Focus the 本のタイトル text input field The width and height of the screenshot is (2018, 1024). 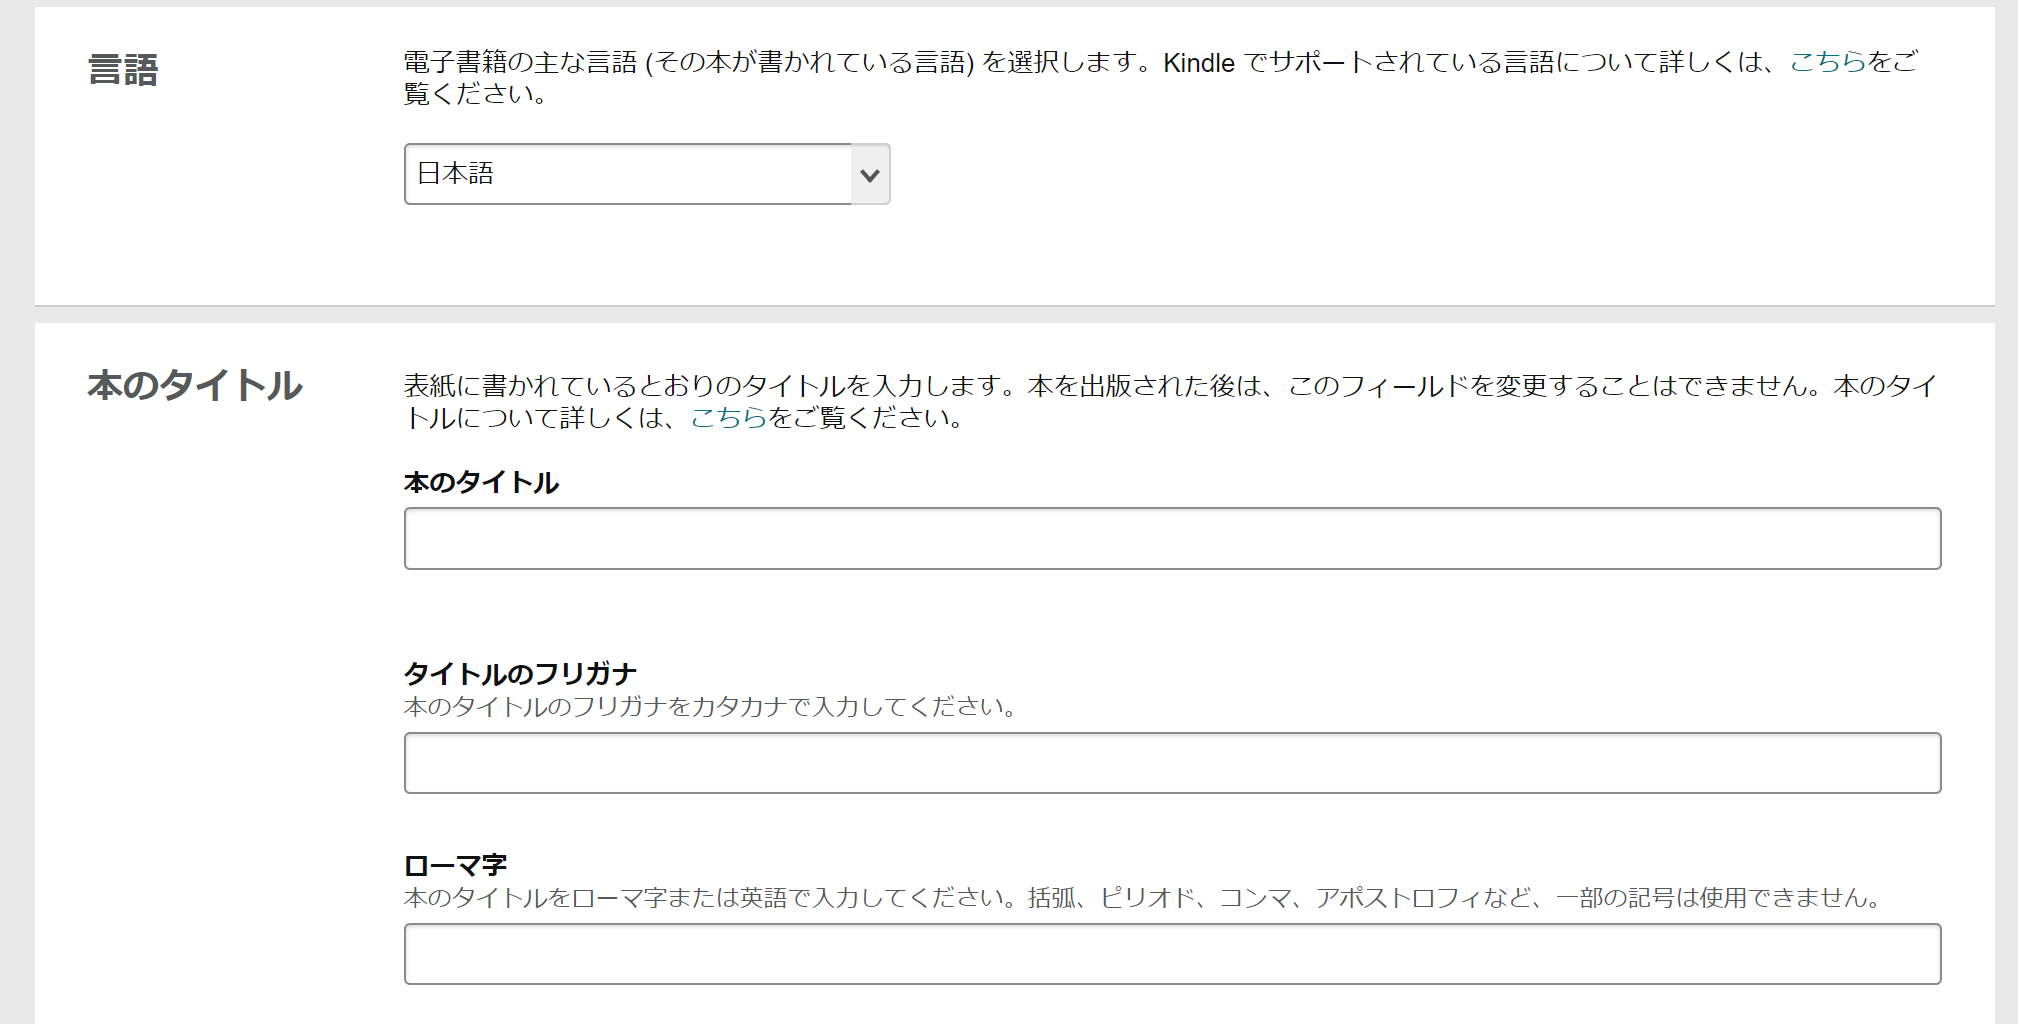coord(1172,538)
